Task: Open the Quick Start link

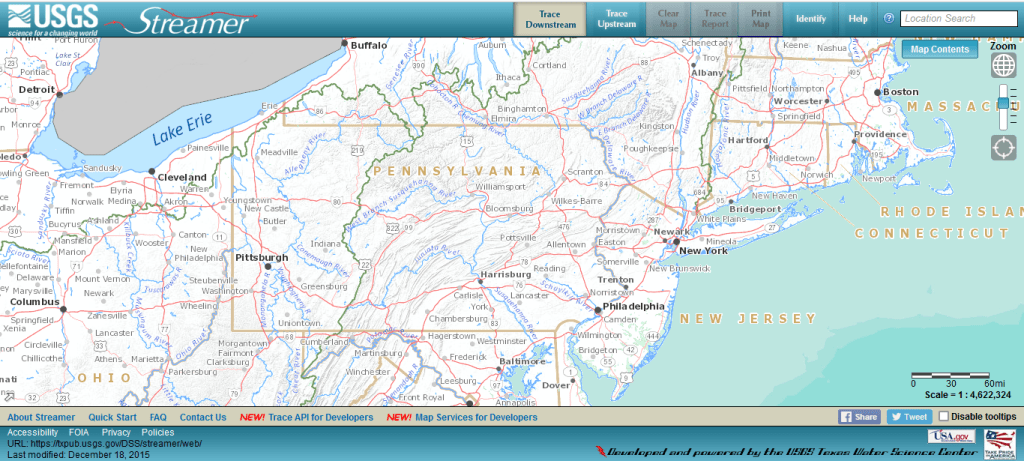Action: point(112,417)
